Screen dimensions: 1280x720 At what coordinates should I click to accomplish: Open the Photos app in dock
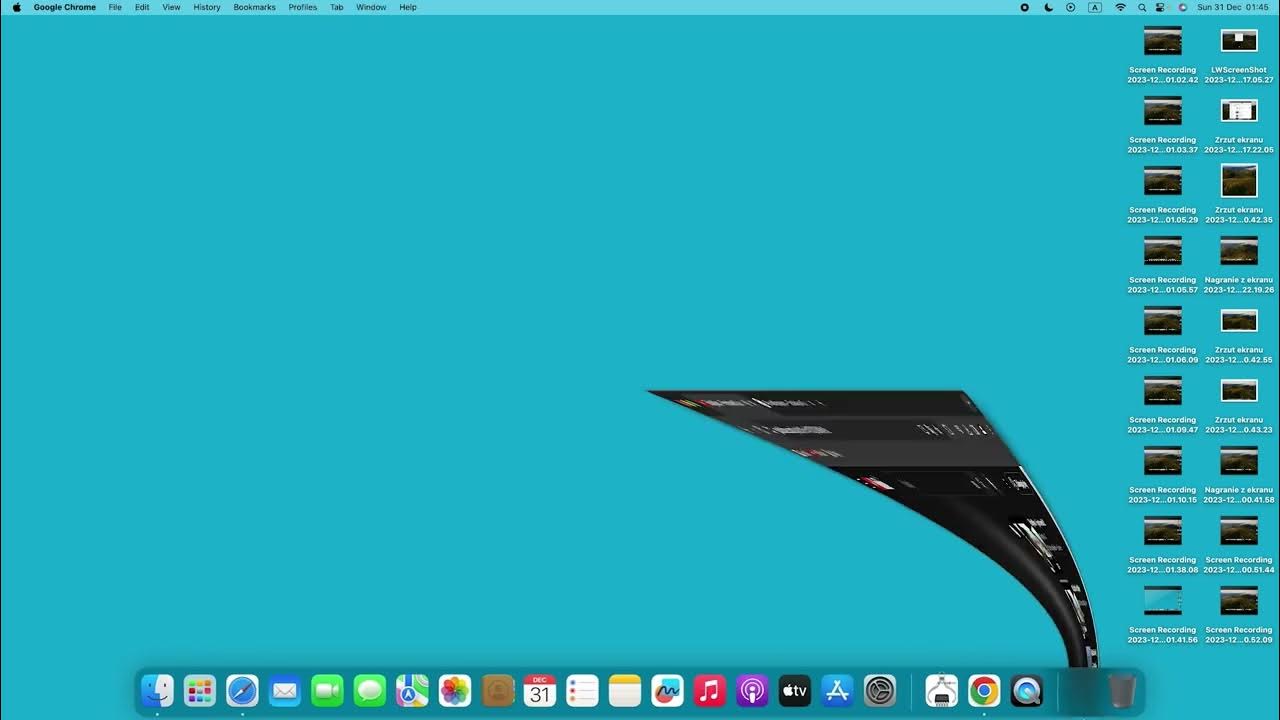[455, 691]
